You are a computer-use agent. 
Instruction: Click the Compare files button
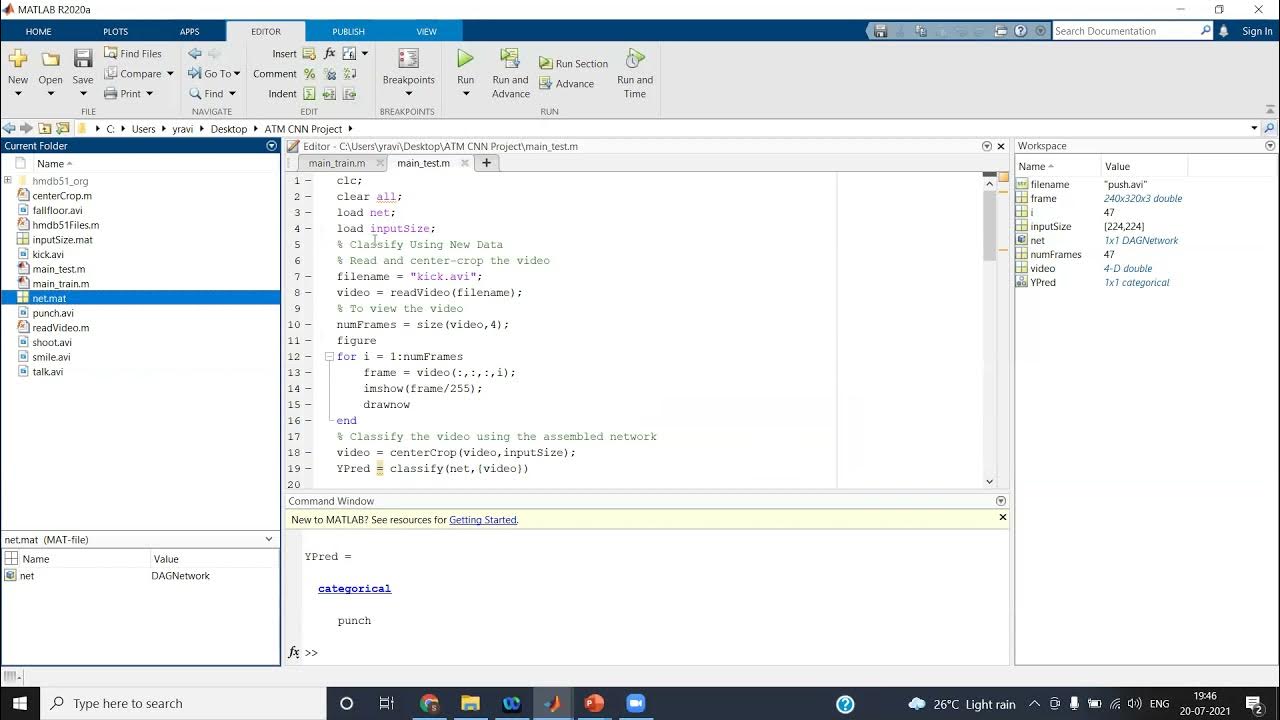point(132,74)
